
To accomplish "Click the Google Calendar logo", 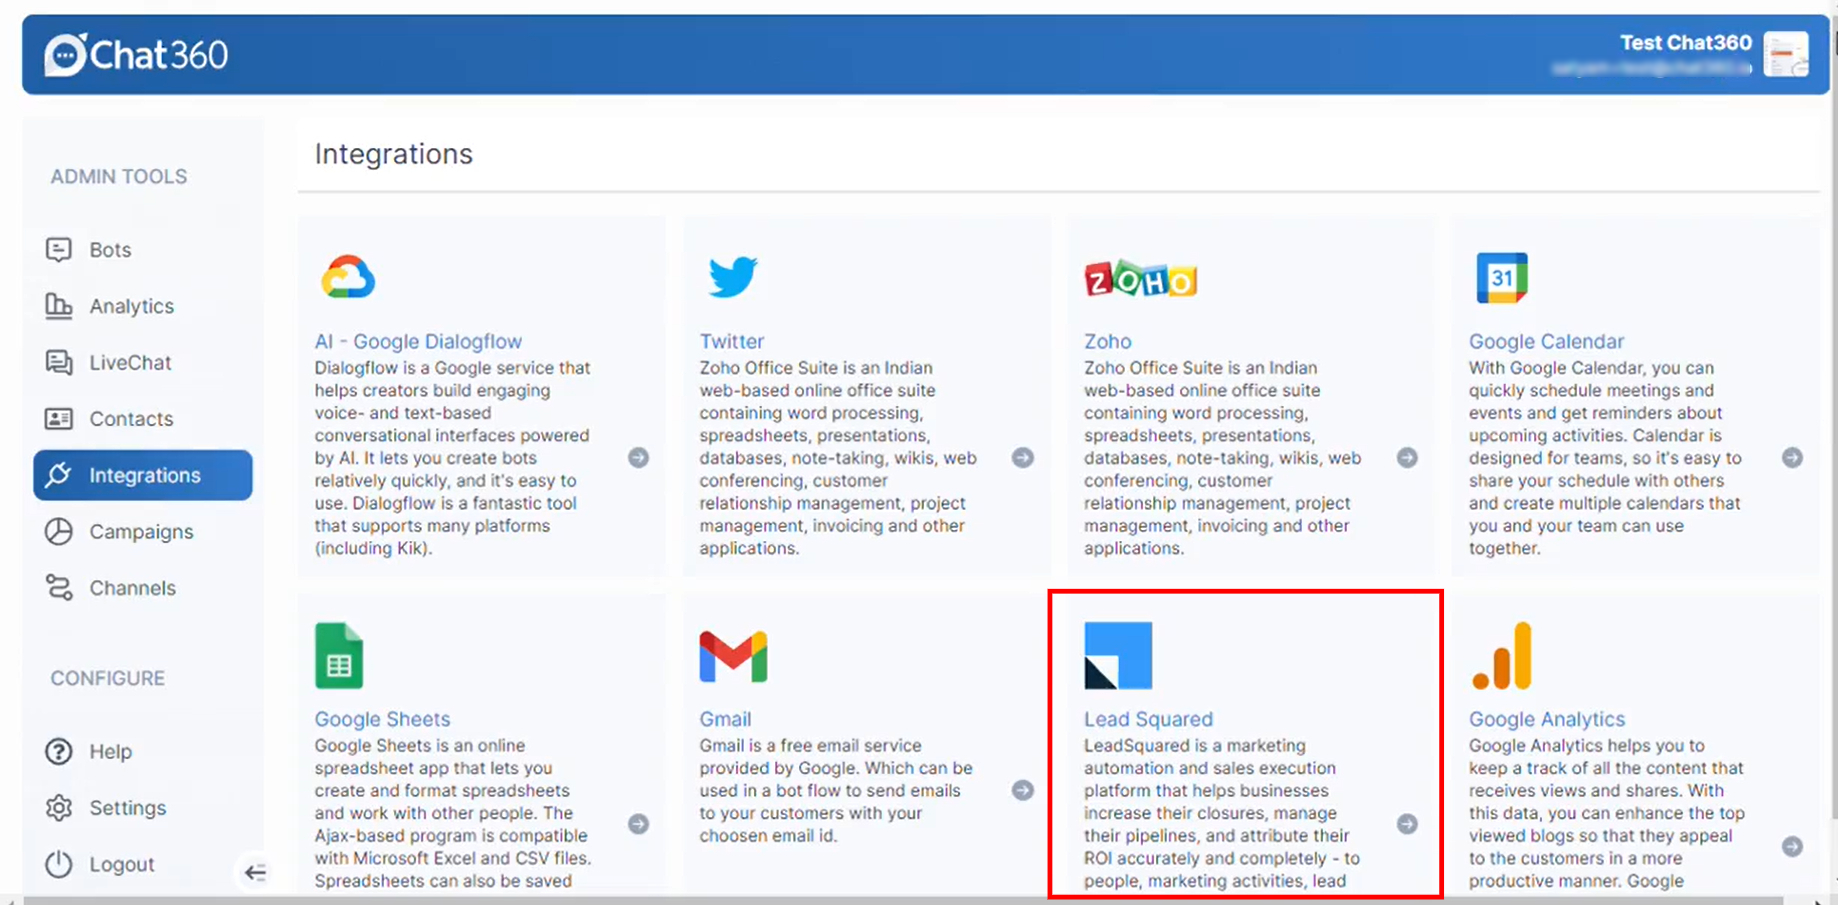I will point(1502,277).
